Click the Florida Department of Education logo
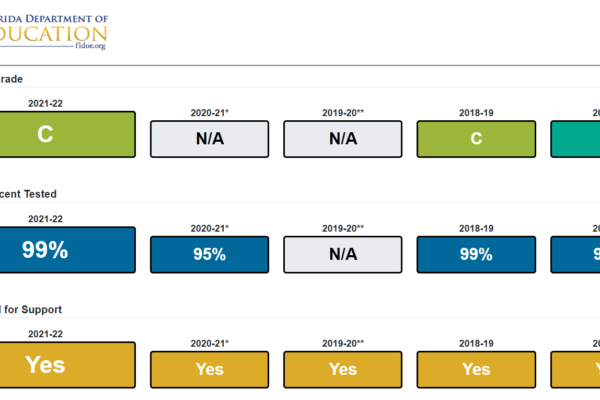 click(x=54, y=32)
